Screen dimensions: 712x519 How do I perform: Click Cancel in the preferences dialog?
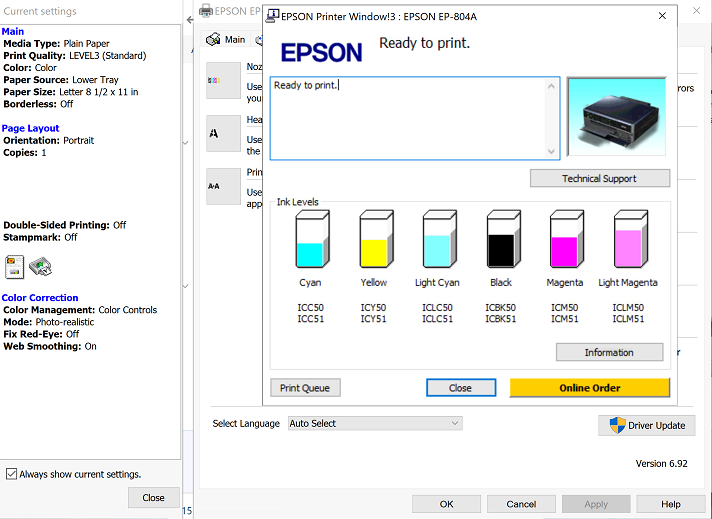click(x=521, y=504)
